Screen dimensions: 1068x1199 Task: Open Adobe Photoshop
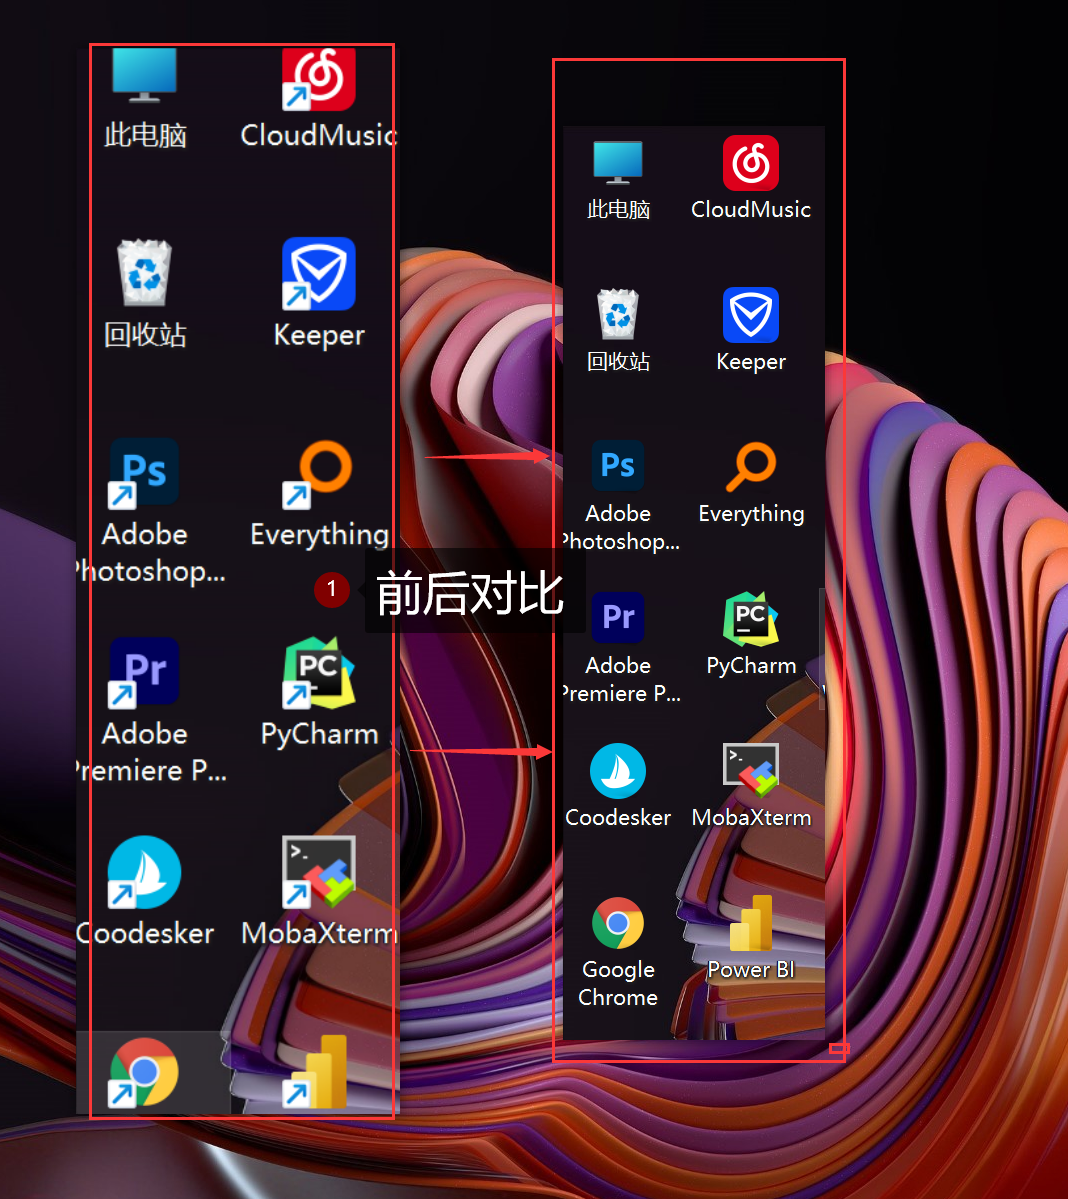point(143,472)
